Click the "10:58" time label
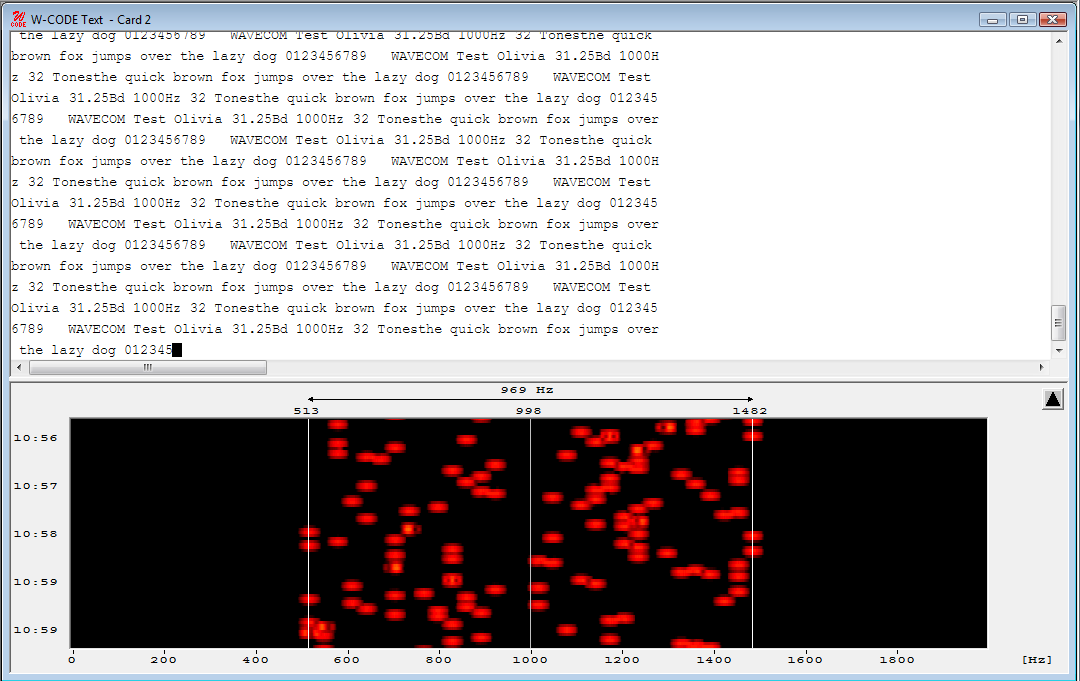1080x681 pixels. point(36,534)
